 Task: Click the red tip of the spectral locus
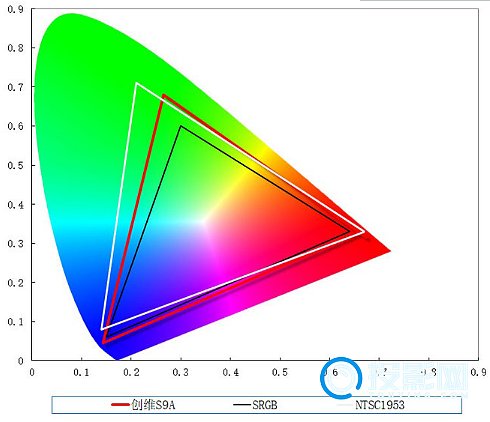pos(388,250)
